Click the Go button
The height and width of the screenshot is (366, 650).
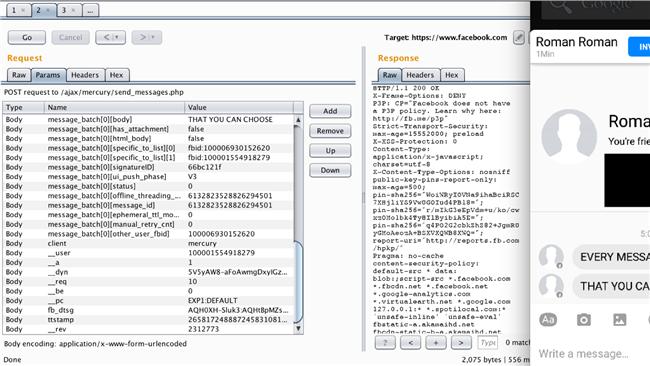pos(27,37)
